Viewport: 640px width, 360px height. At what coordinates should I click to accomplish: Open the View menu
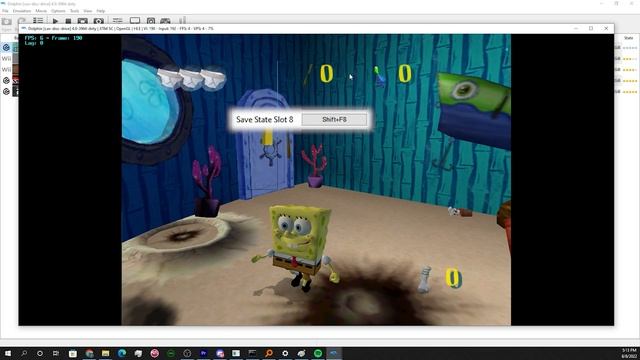tap(87, 11)
